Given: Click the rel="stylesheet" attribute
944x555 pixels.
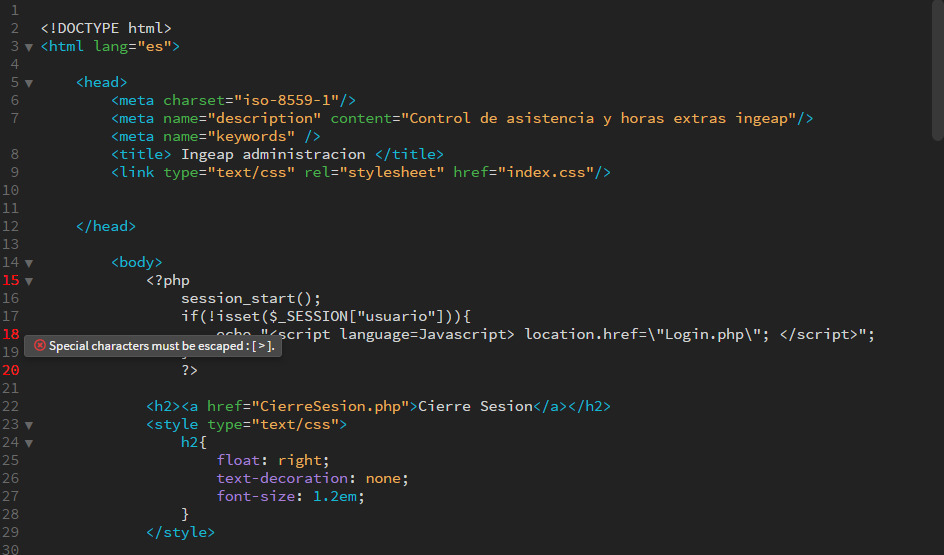Looking at the screenshot, I should pos(374,172).
